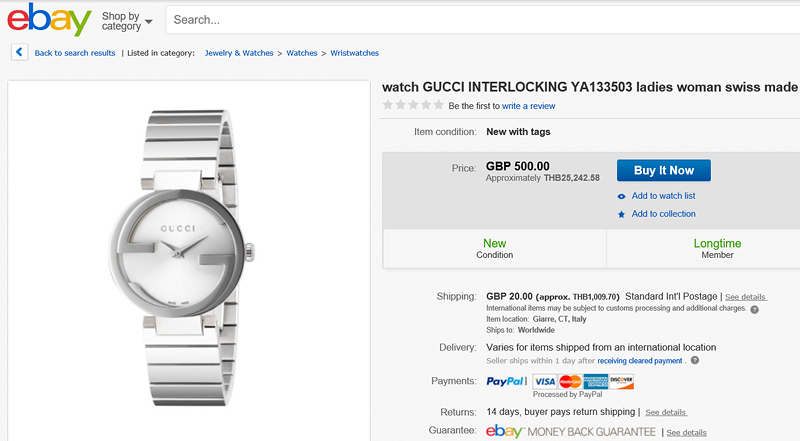Viewport: 800px width, 441px height.
Task: Click the star rating icons
Action: (x=413, y=105)
